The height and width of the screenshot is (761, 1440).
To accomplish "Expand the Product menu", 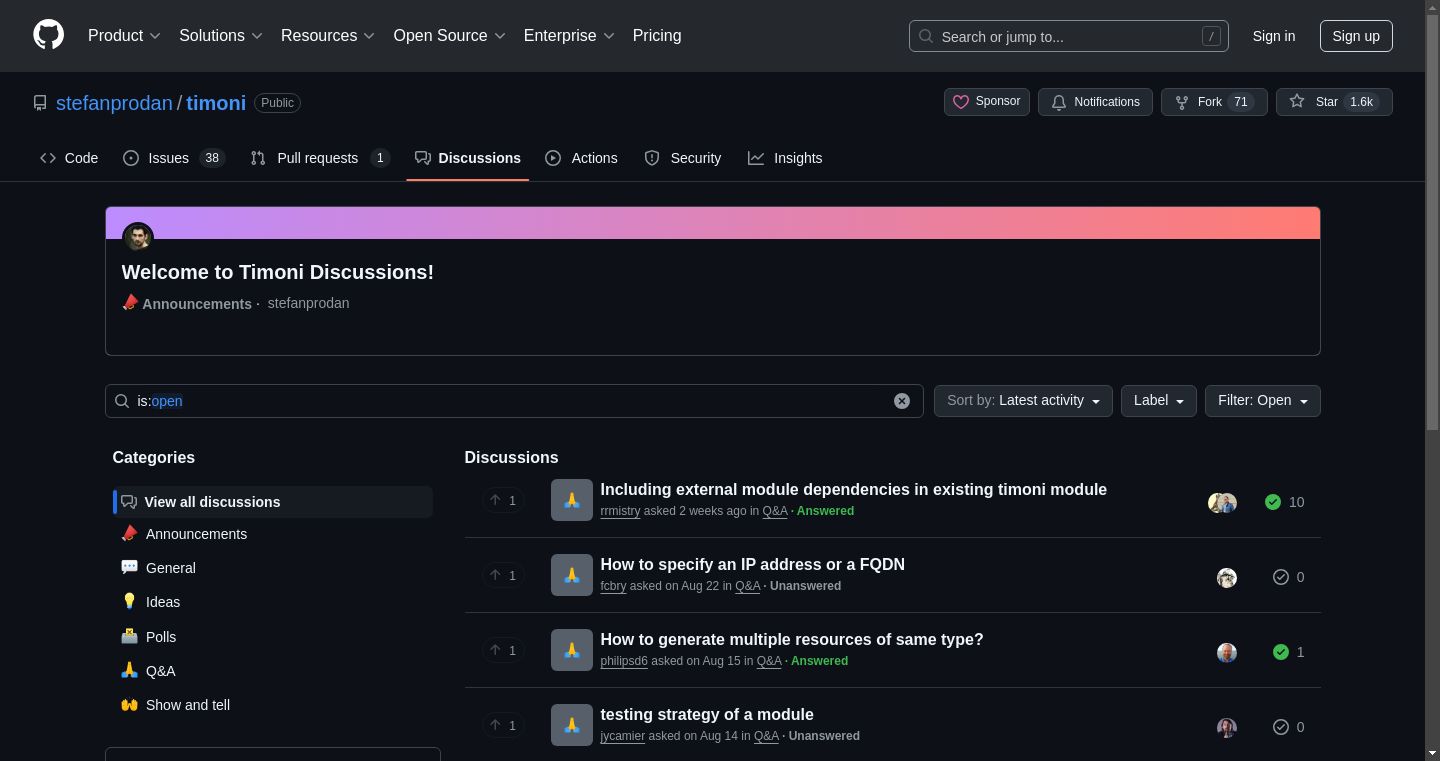I will coord(124,35).
